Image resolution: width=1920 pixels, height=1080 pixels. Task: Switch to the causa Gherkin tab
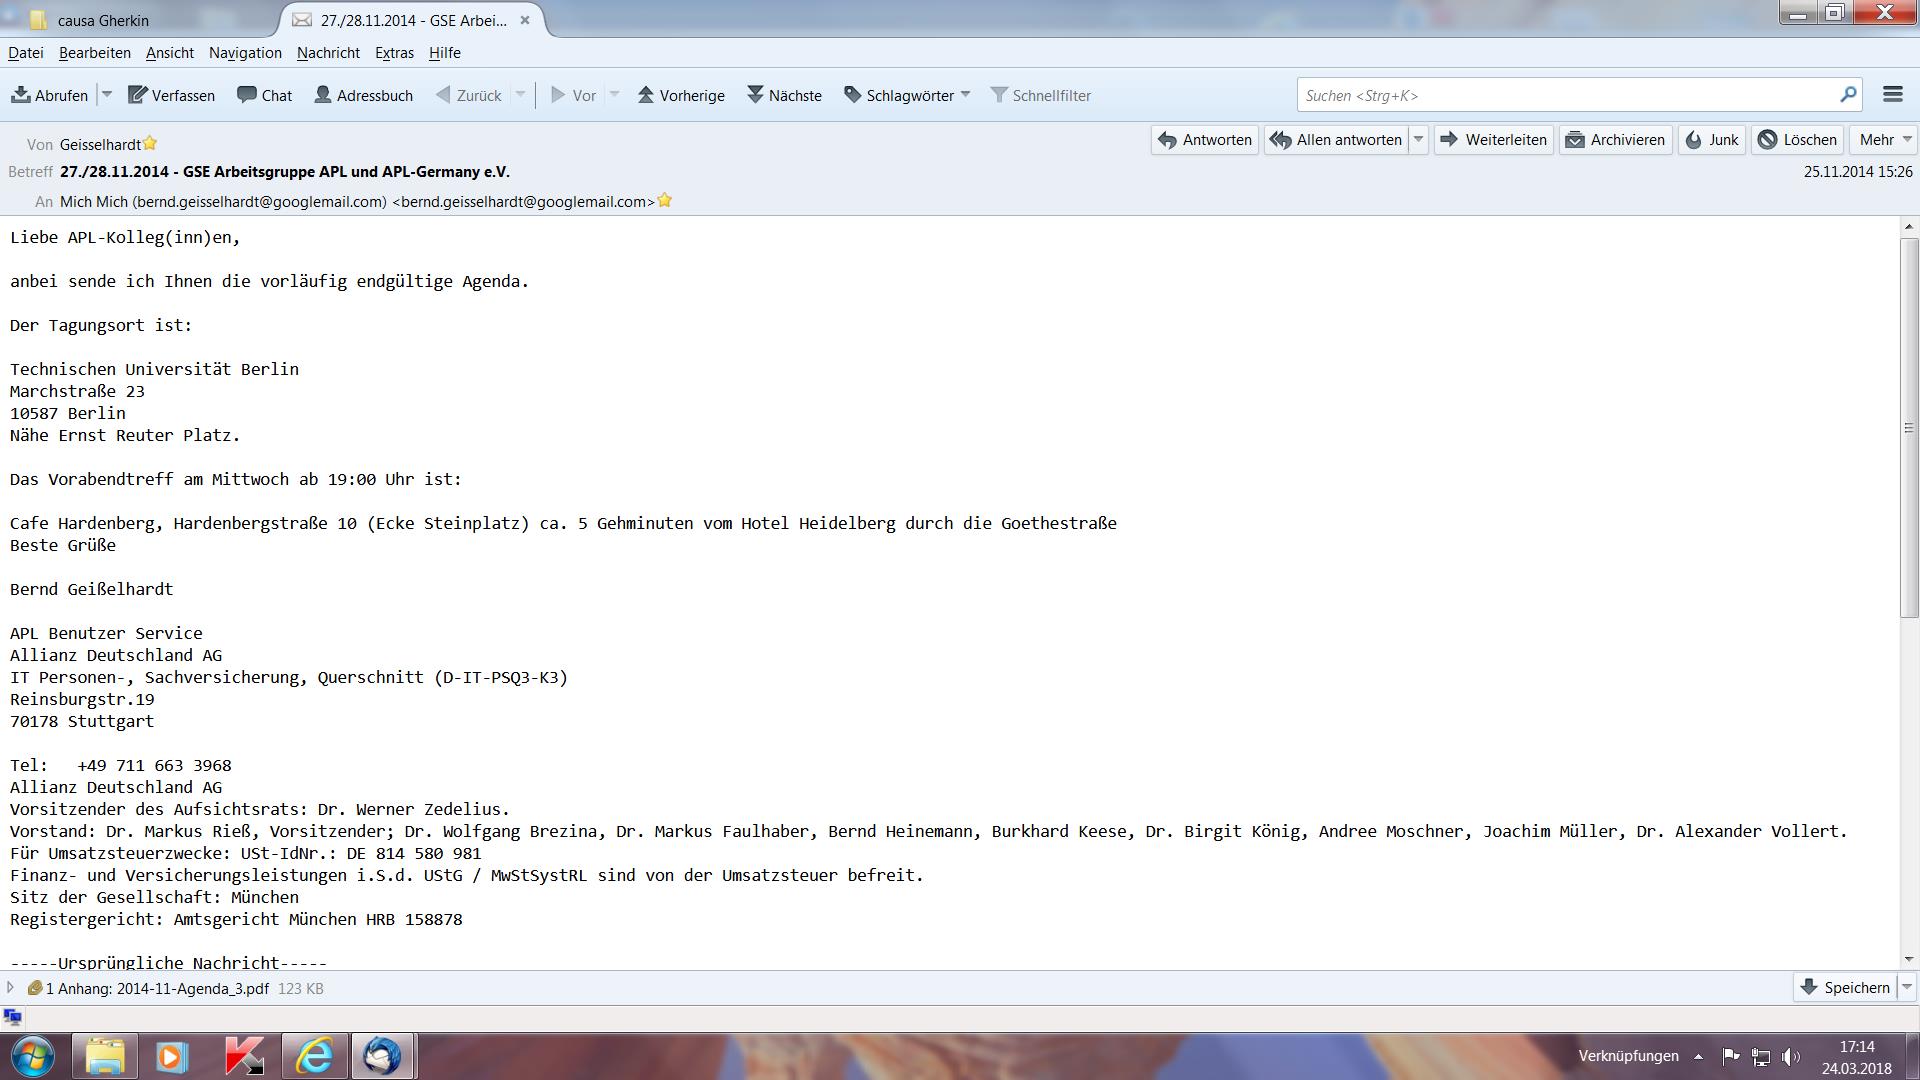[x=103, y=20]
